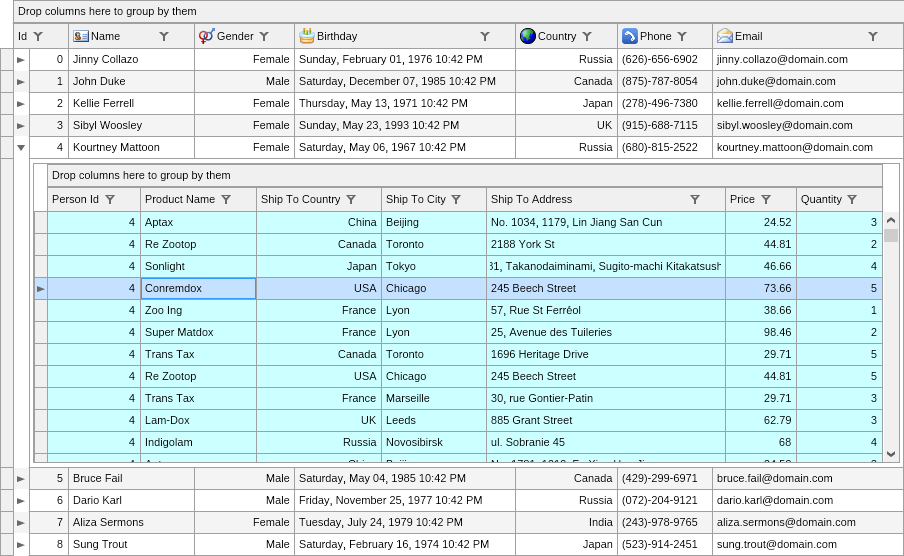
Task: Open filter for Product Name column
Action: pyautogui.click(x=226, y=199)
